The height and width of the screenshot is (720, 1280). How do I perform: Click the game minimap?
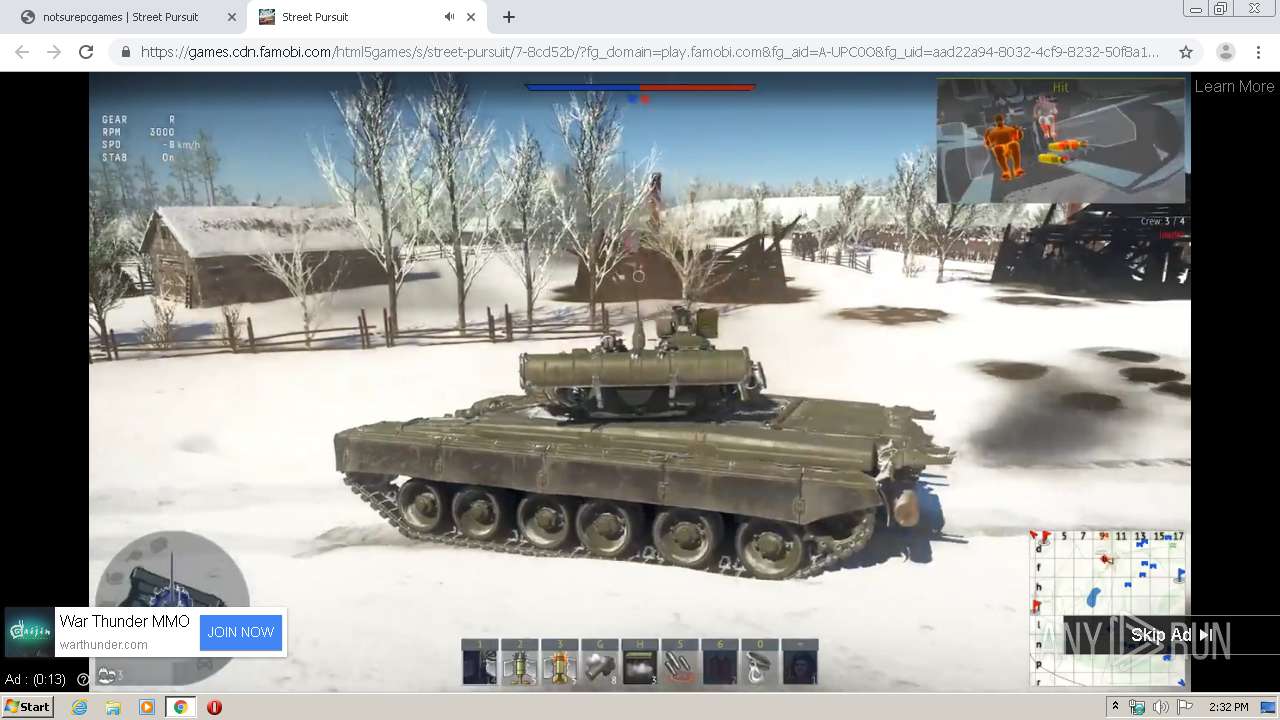click(1108, 609)
